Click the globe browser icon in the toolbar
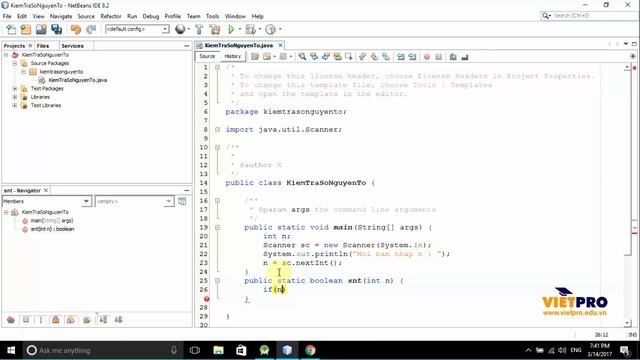Screen dimensions: 640x360 click(x=180, y=29)
